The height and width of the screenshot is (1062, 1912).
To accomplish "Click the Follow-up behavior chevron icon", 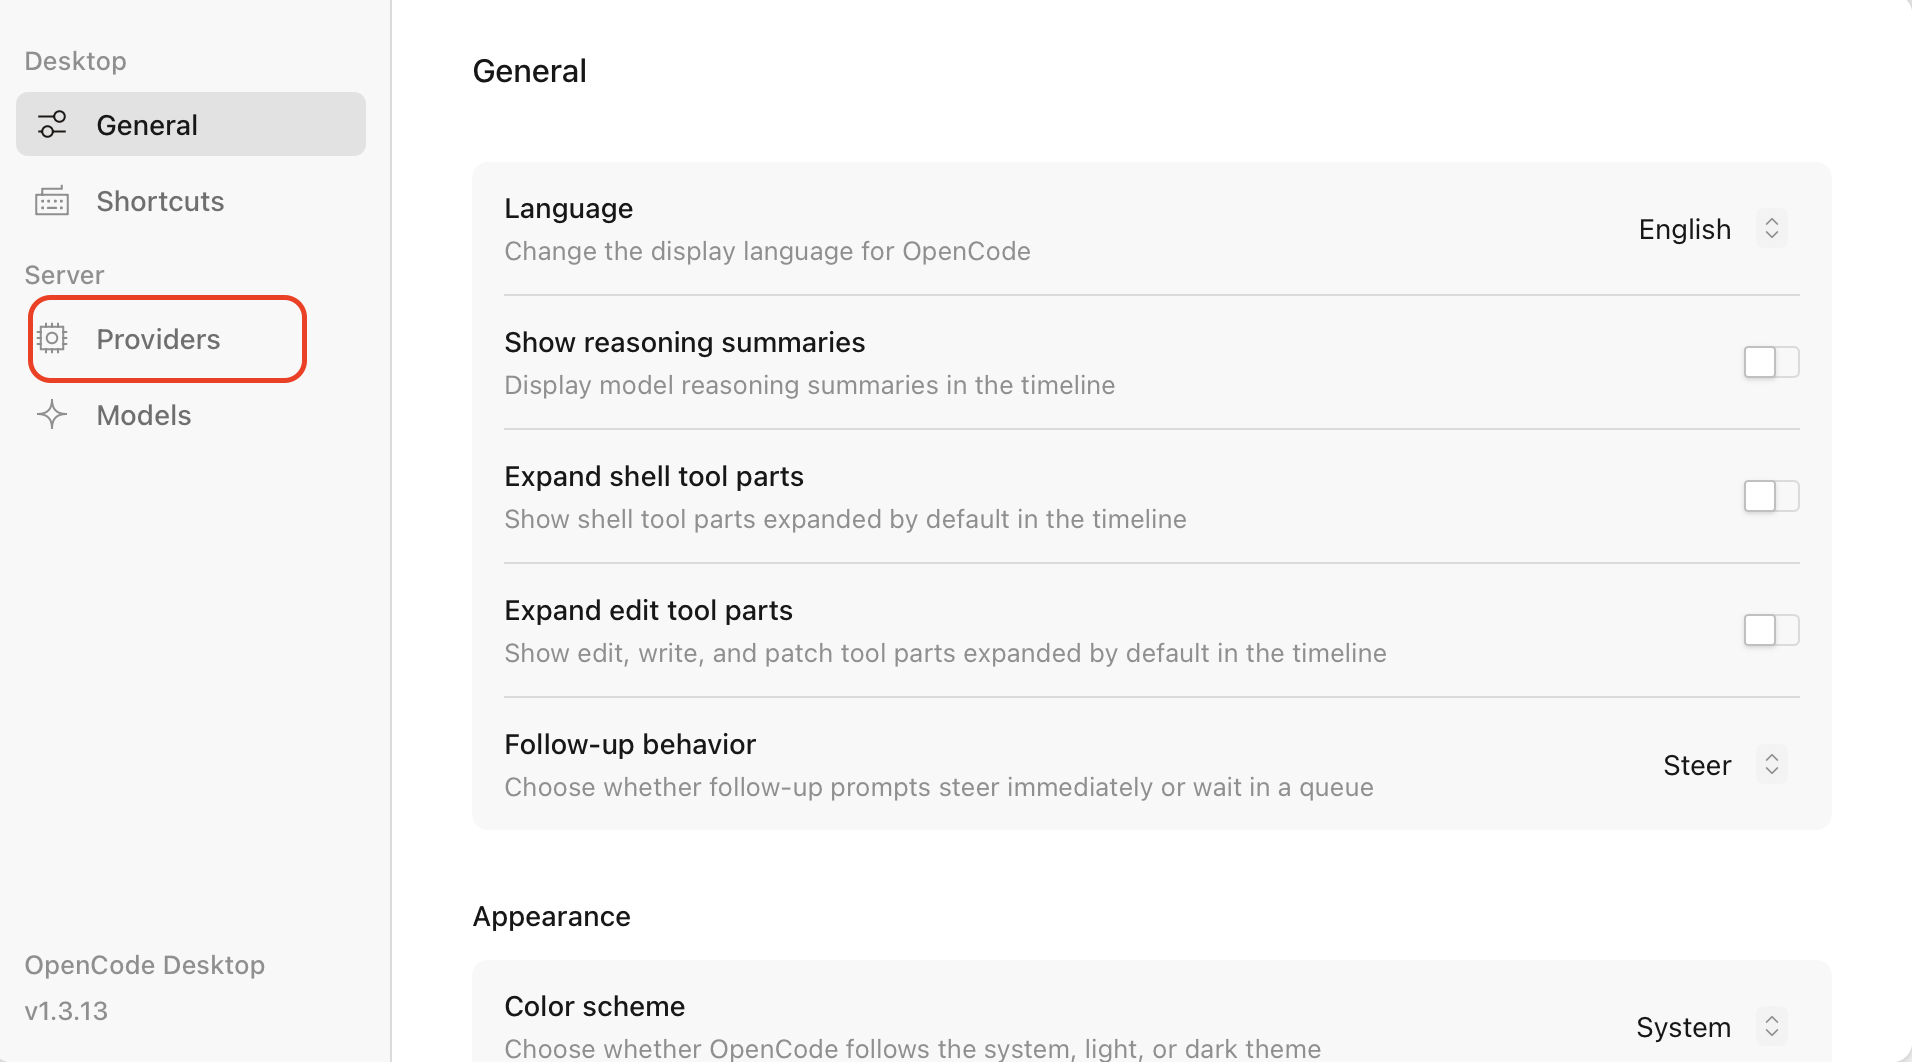I will [x=1771, y=765].
